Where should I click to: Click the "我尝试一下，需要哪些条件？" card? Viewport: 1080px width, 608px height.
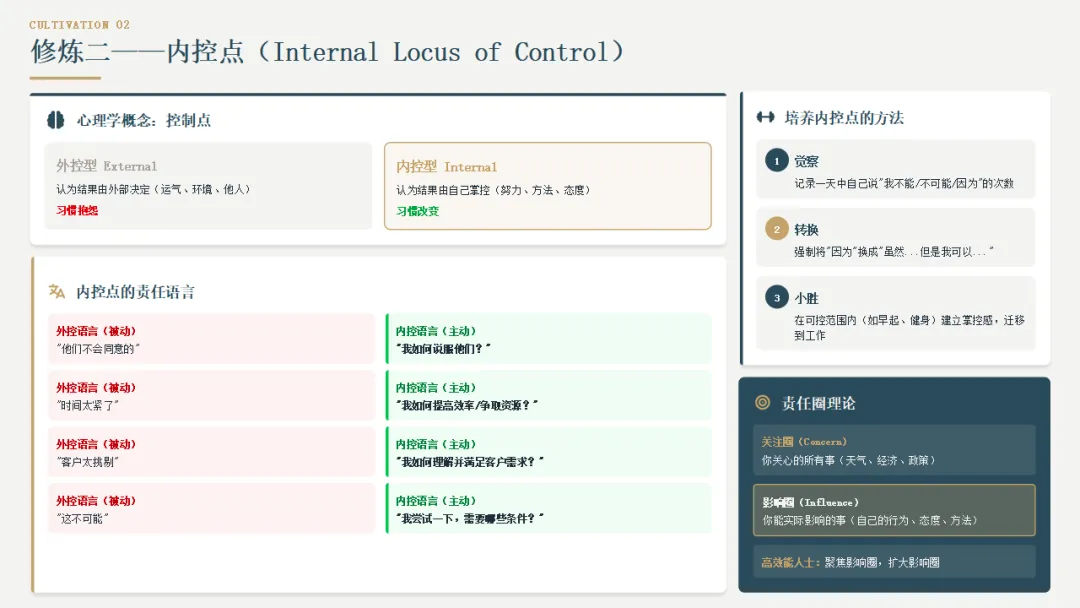(548, 509)
